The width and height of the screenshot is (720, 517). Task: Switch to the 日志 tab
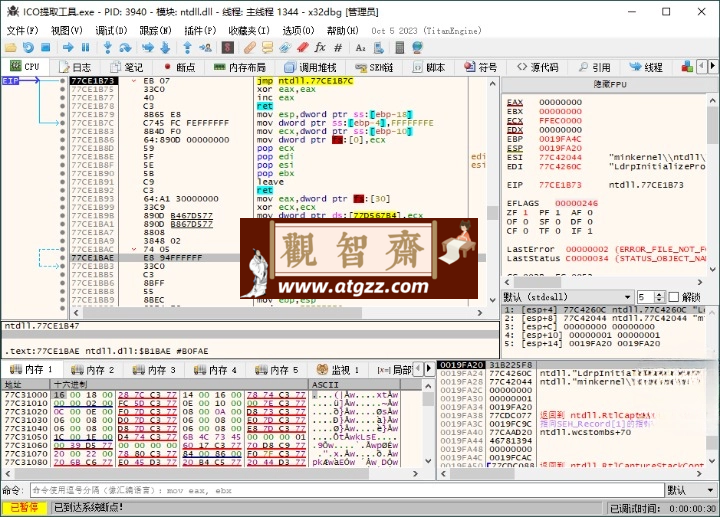pos(75,67)
